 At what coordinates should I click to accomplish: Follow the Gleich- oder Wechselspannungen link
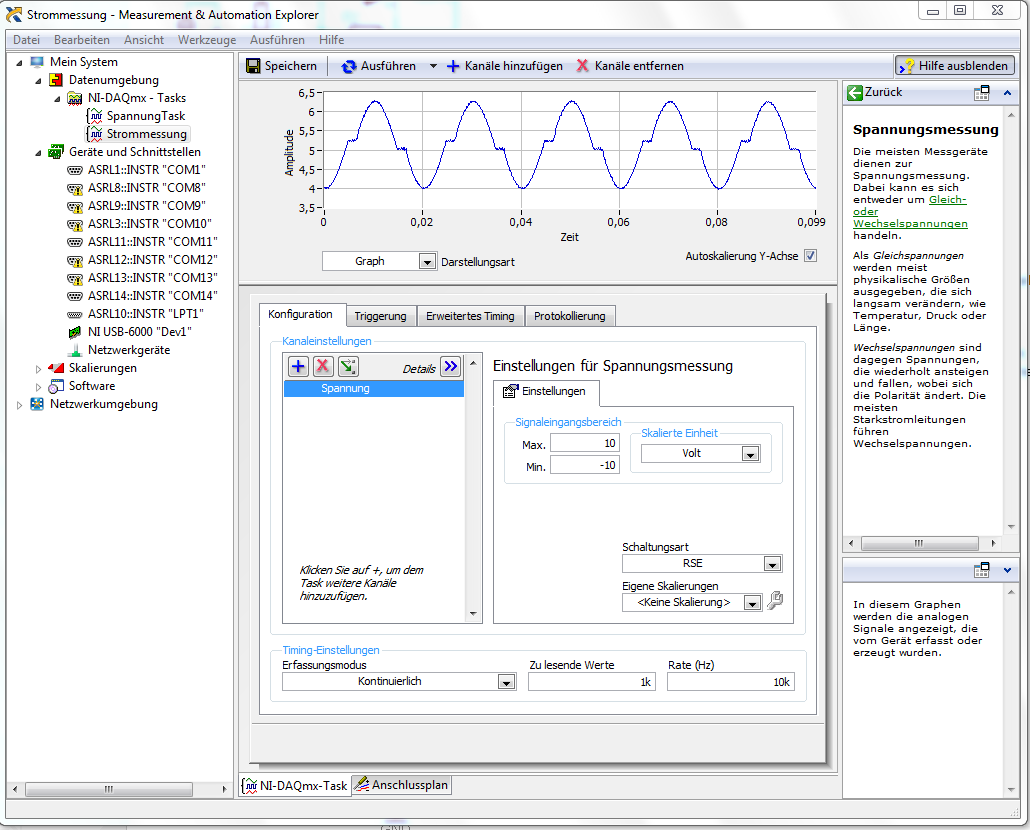click(x=910, y=211)
